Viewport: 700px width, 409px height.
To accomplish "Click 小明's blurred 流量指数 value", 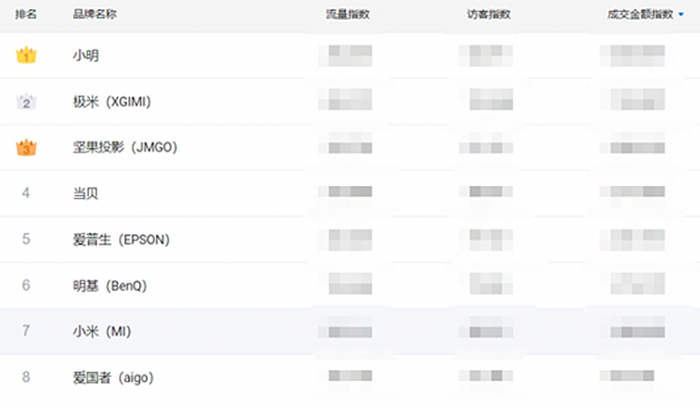I will 345,55.
